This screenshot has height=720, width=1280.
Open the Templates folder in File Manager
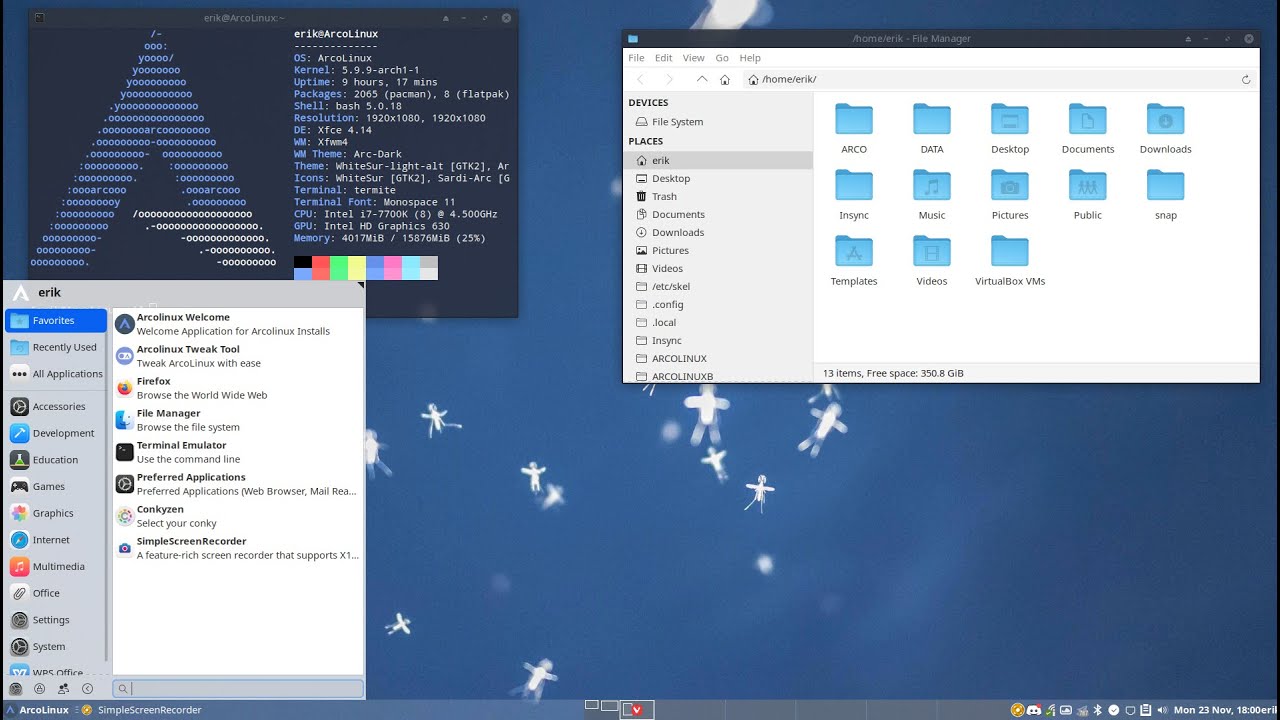(x=854, y=260)
